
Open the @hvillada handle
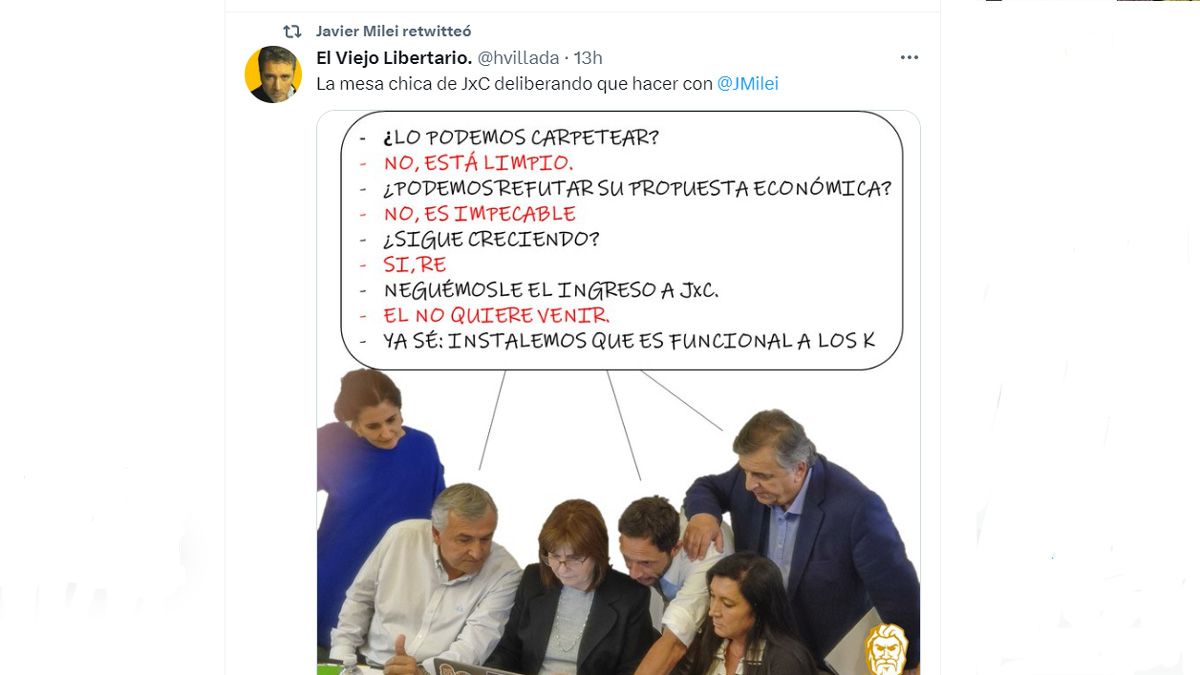pyautogui.click(x=518, y=58)
